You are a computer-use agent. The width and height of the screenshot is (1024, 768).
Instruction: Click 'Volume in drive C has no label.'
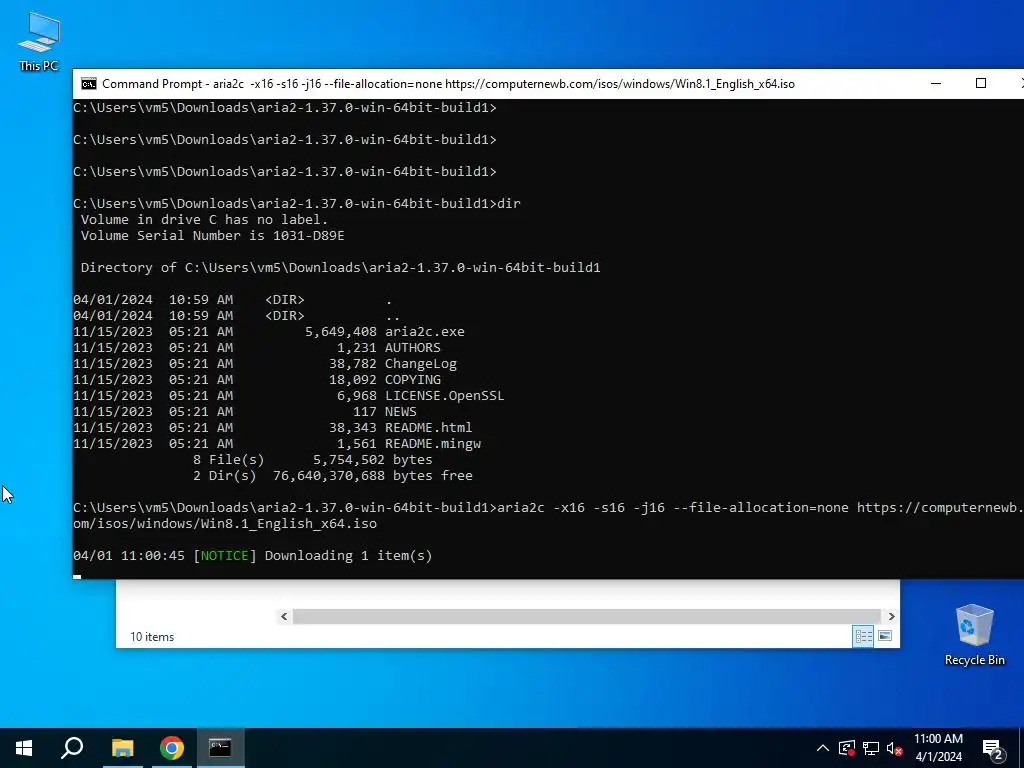(204, 219)
